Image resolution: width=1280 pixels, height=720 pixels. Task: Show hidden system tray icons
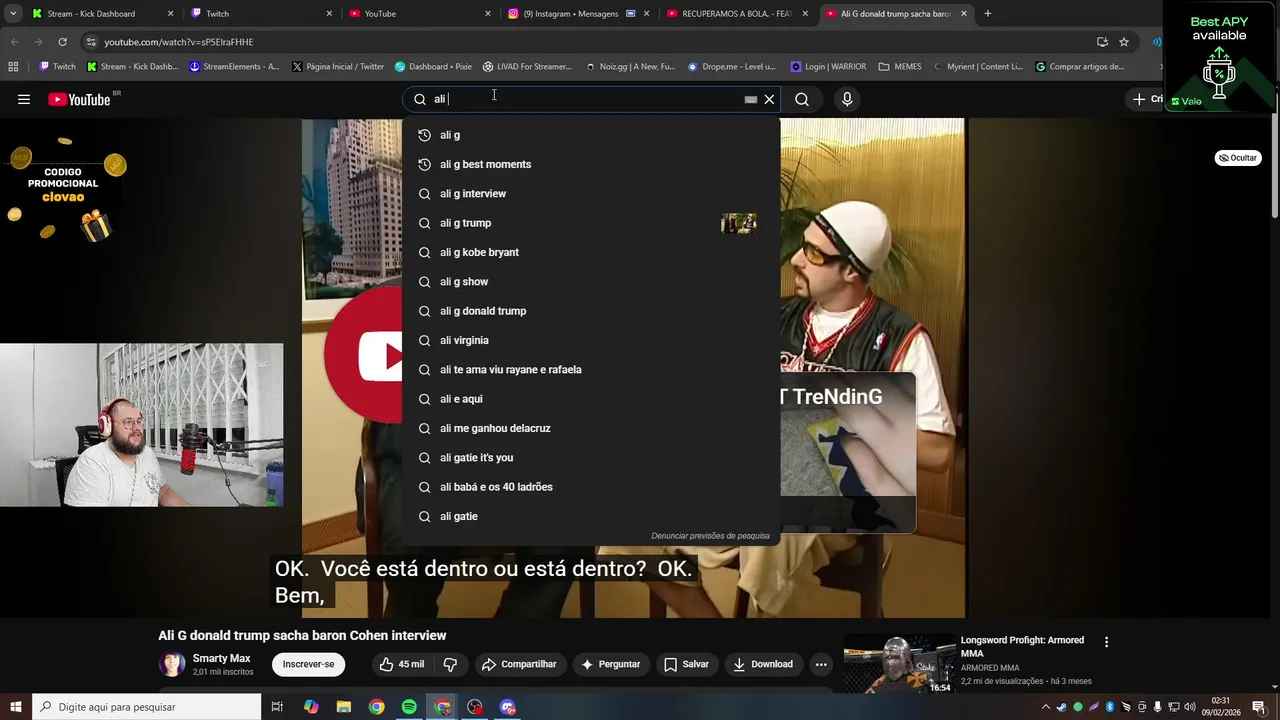click(x=1046, y=707)
